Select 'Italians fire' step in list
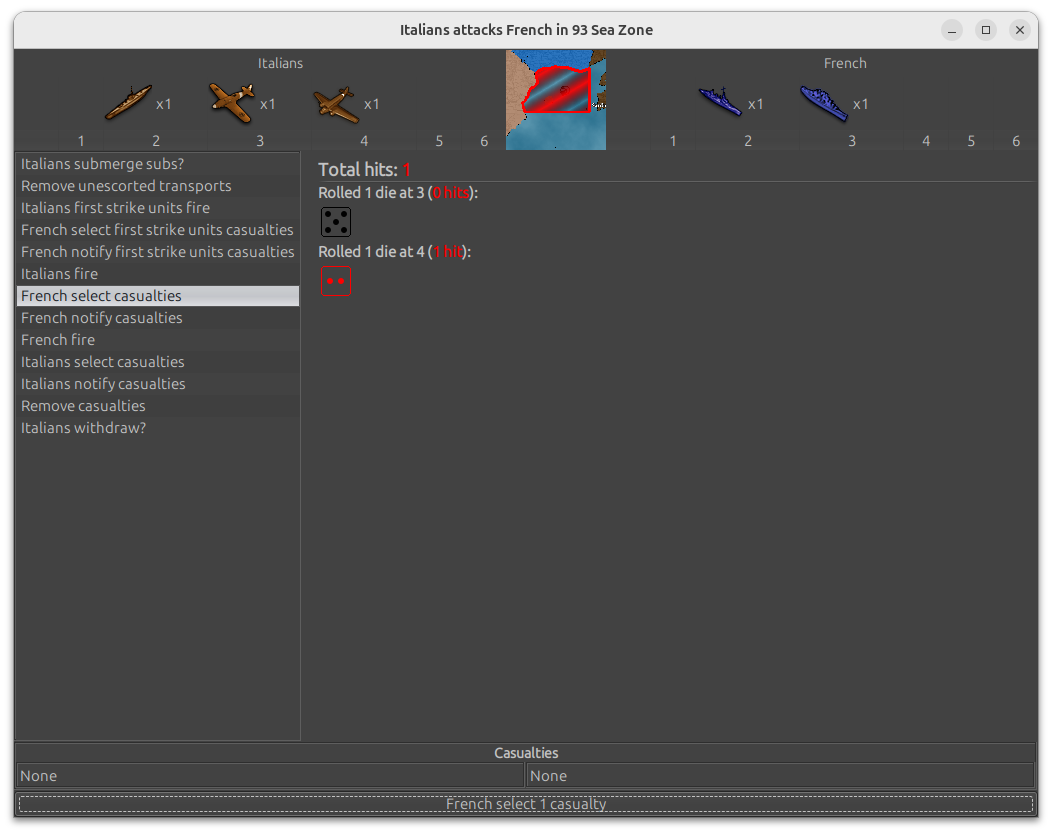 tap(60, 274)
